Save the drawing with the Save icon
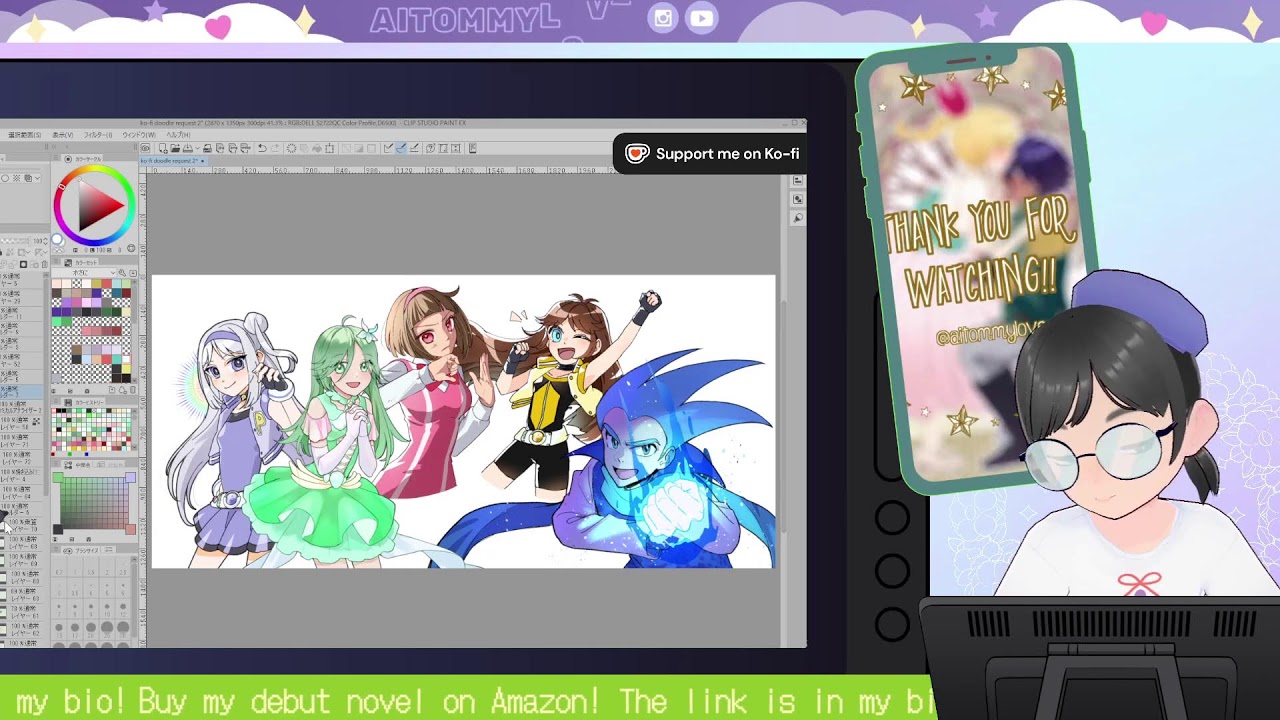 tap(187, 148)
